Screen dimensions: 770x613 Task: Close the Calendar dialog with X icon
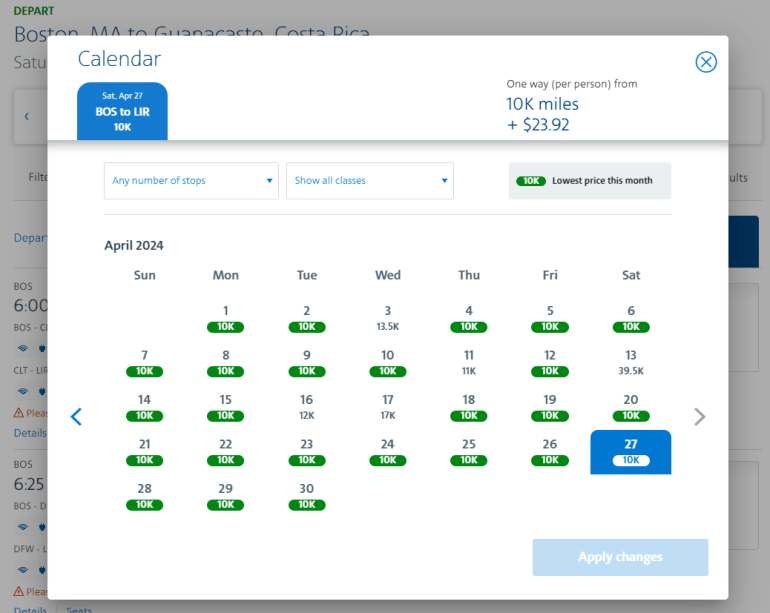[706, 62]
